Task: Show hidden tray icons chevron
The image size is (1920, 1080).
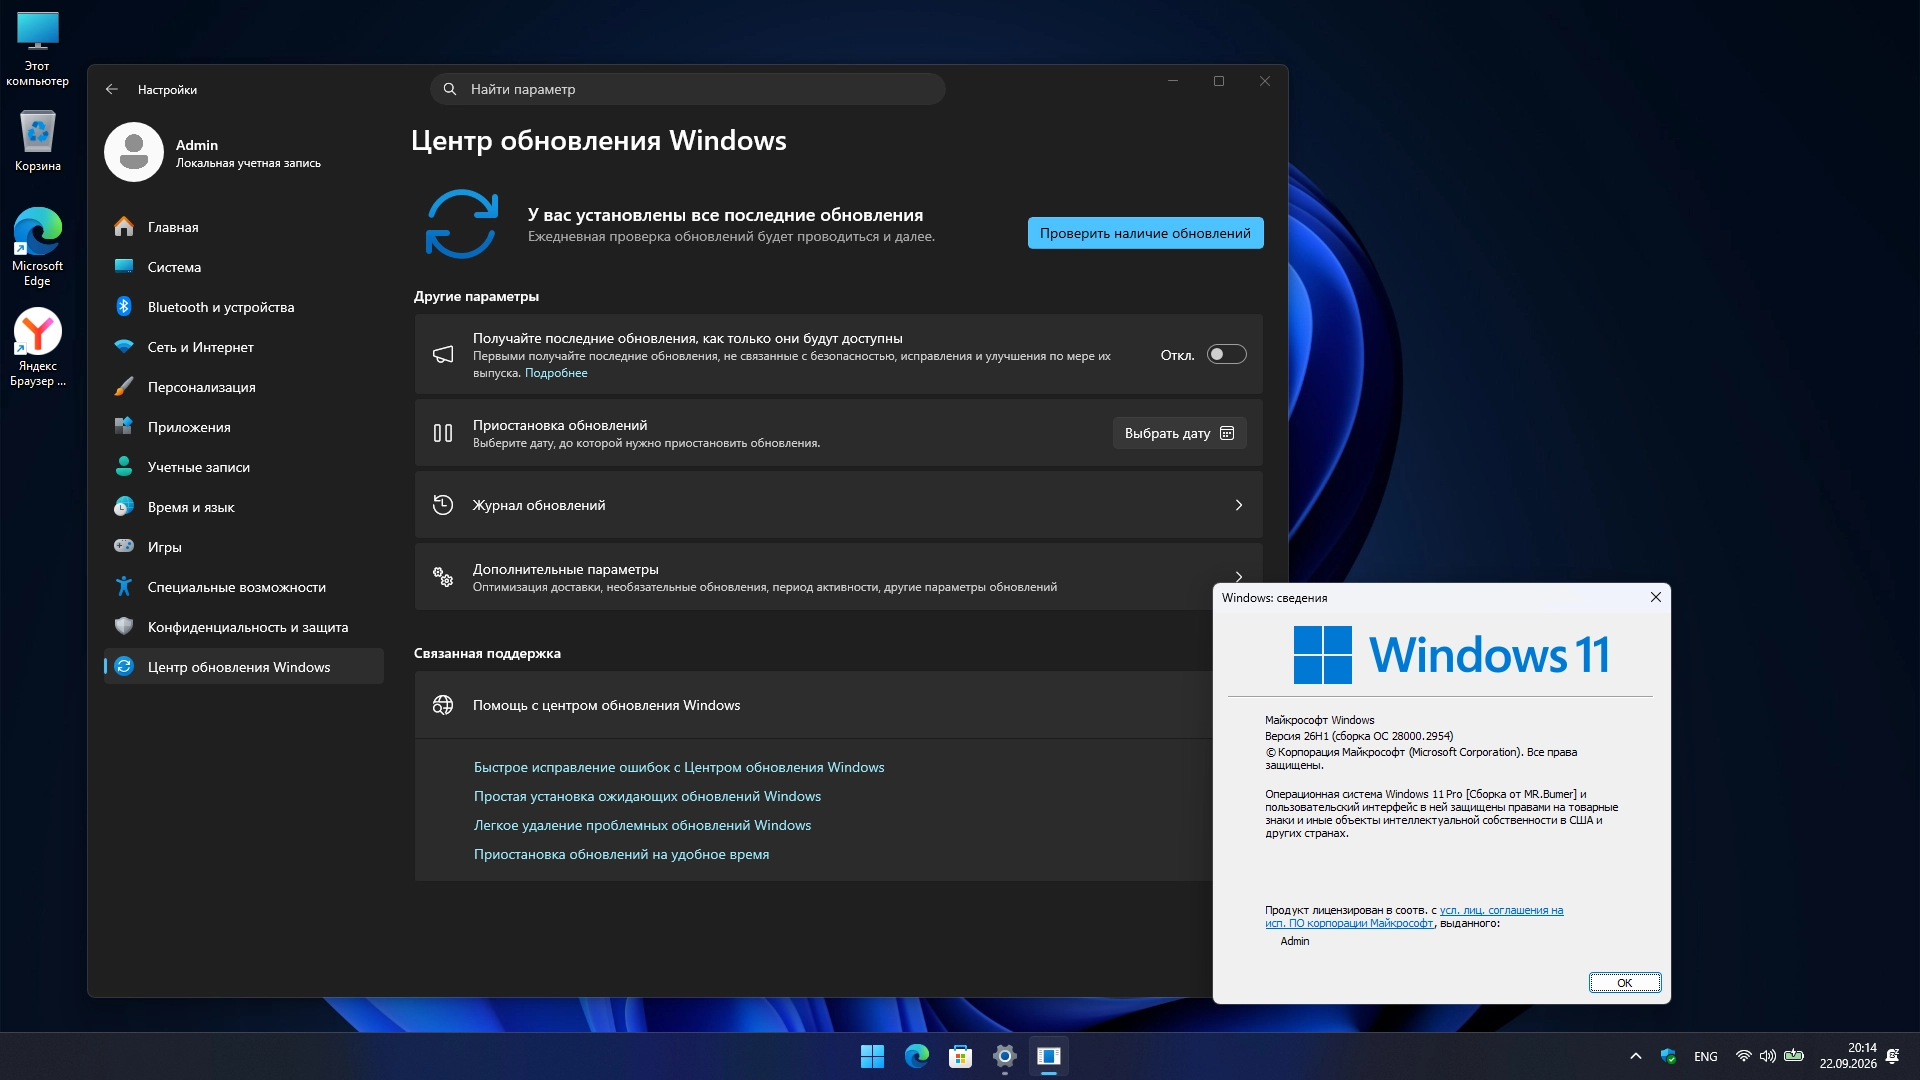Action: click(x=1635, y=1056)
